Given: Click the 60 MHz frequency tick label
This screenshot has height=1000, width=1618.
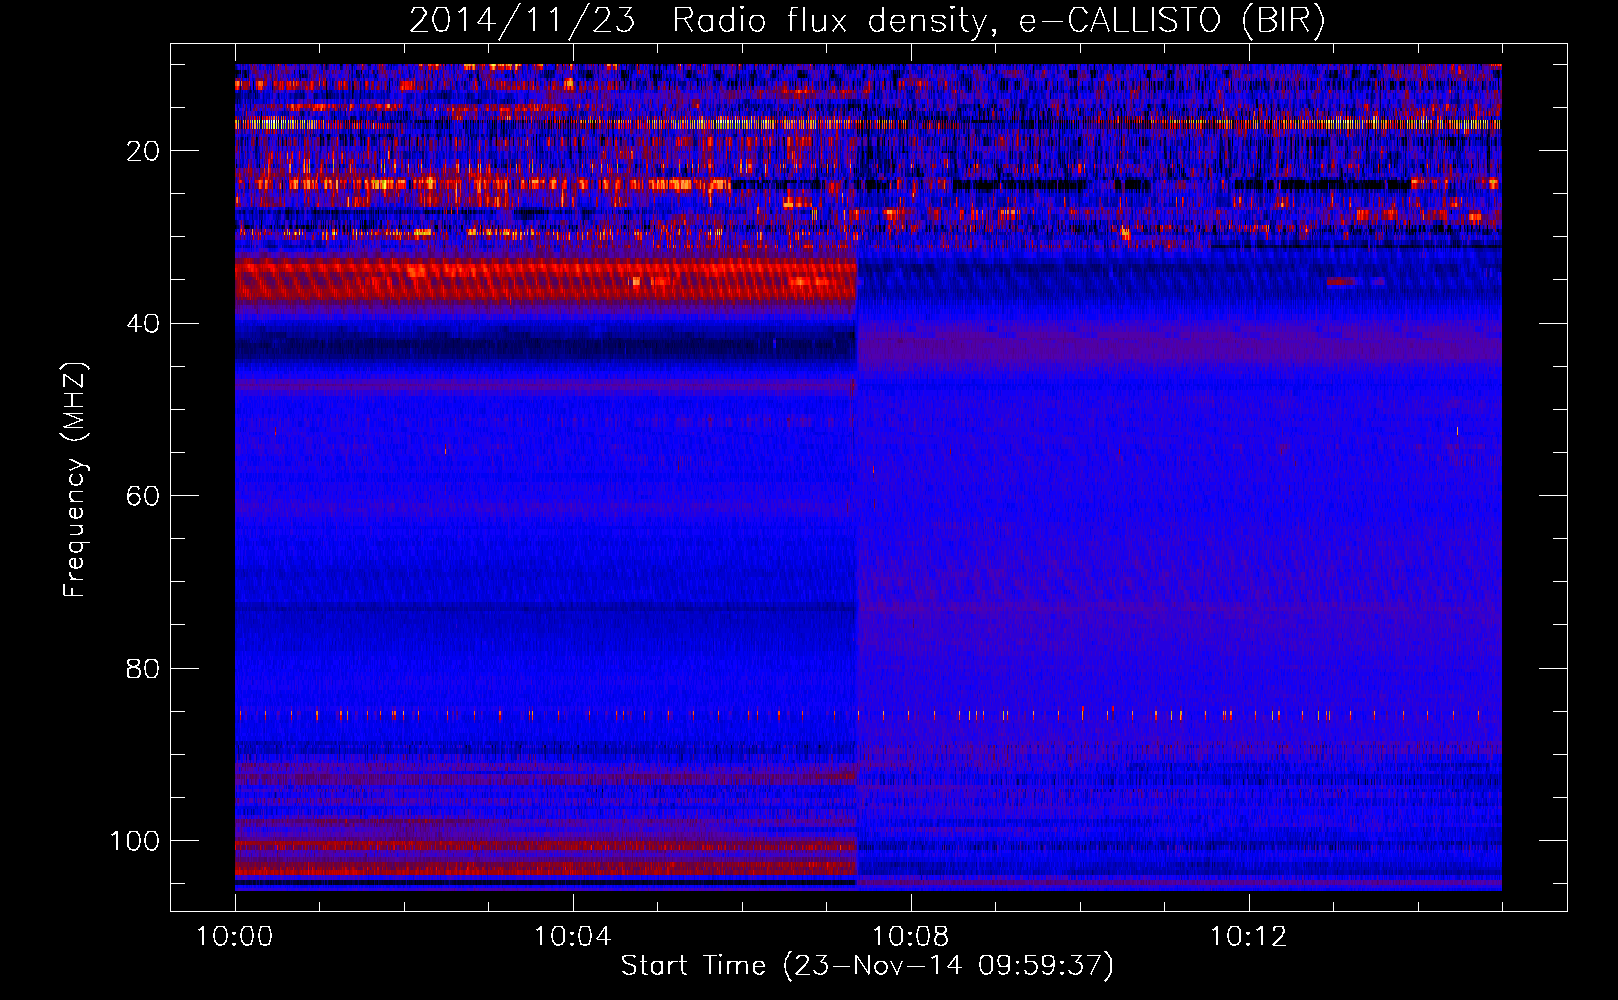Looking at the screenshot, I should coord(143,496).
